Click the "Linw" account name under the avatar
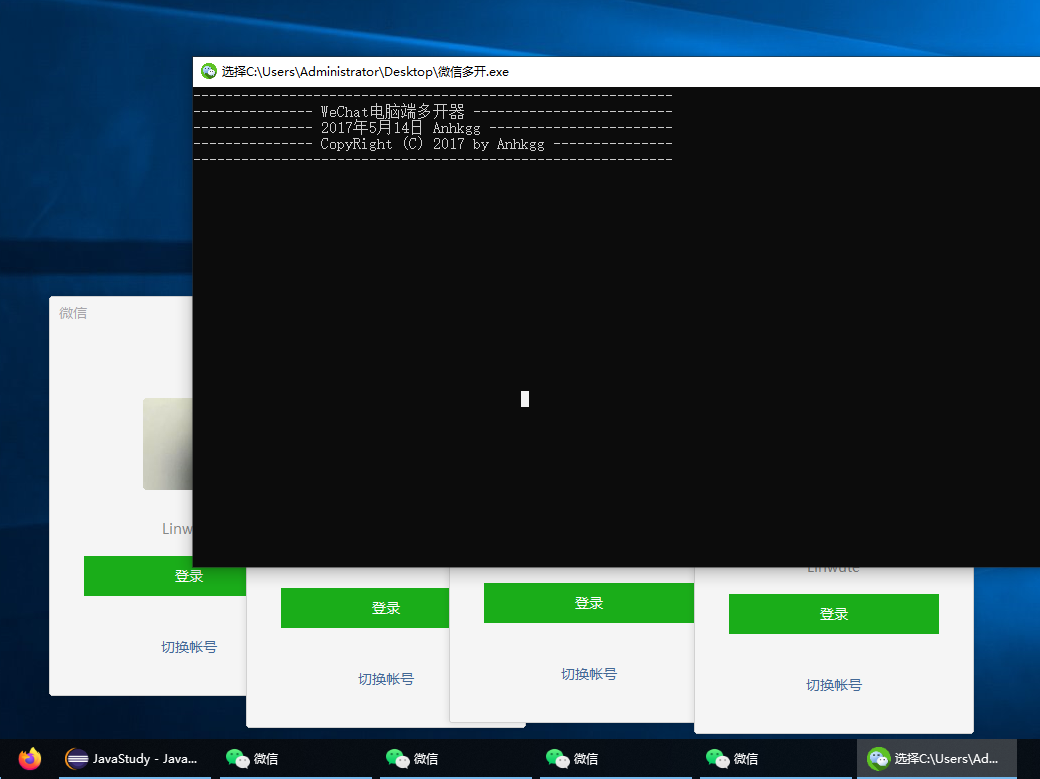Viewport: 1040px width, 779px height. coord(177,529)
